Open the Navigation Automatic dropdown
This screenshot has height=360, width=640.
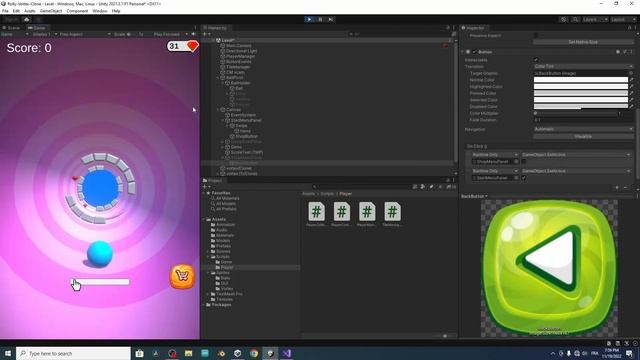pyautogui.click(x=583, y=129)
